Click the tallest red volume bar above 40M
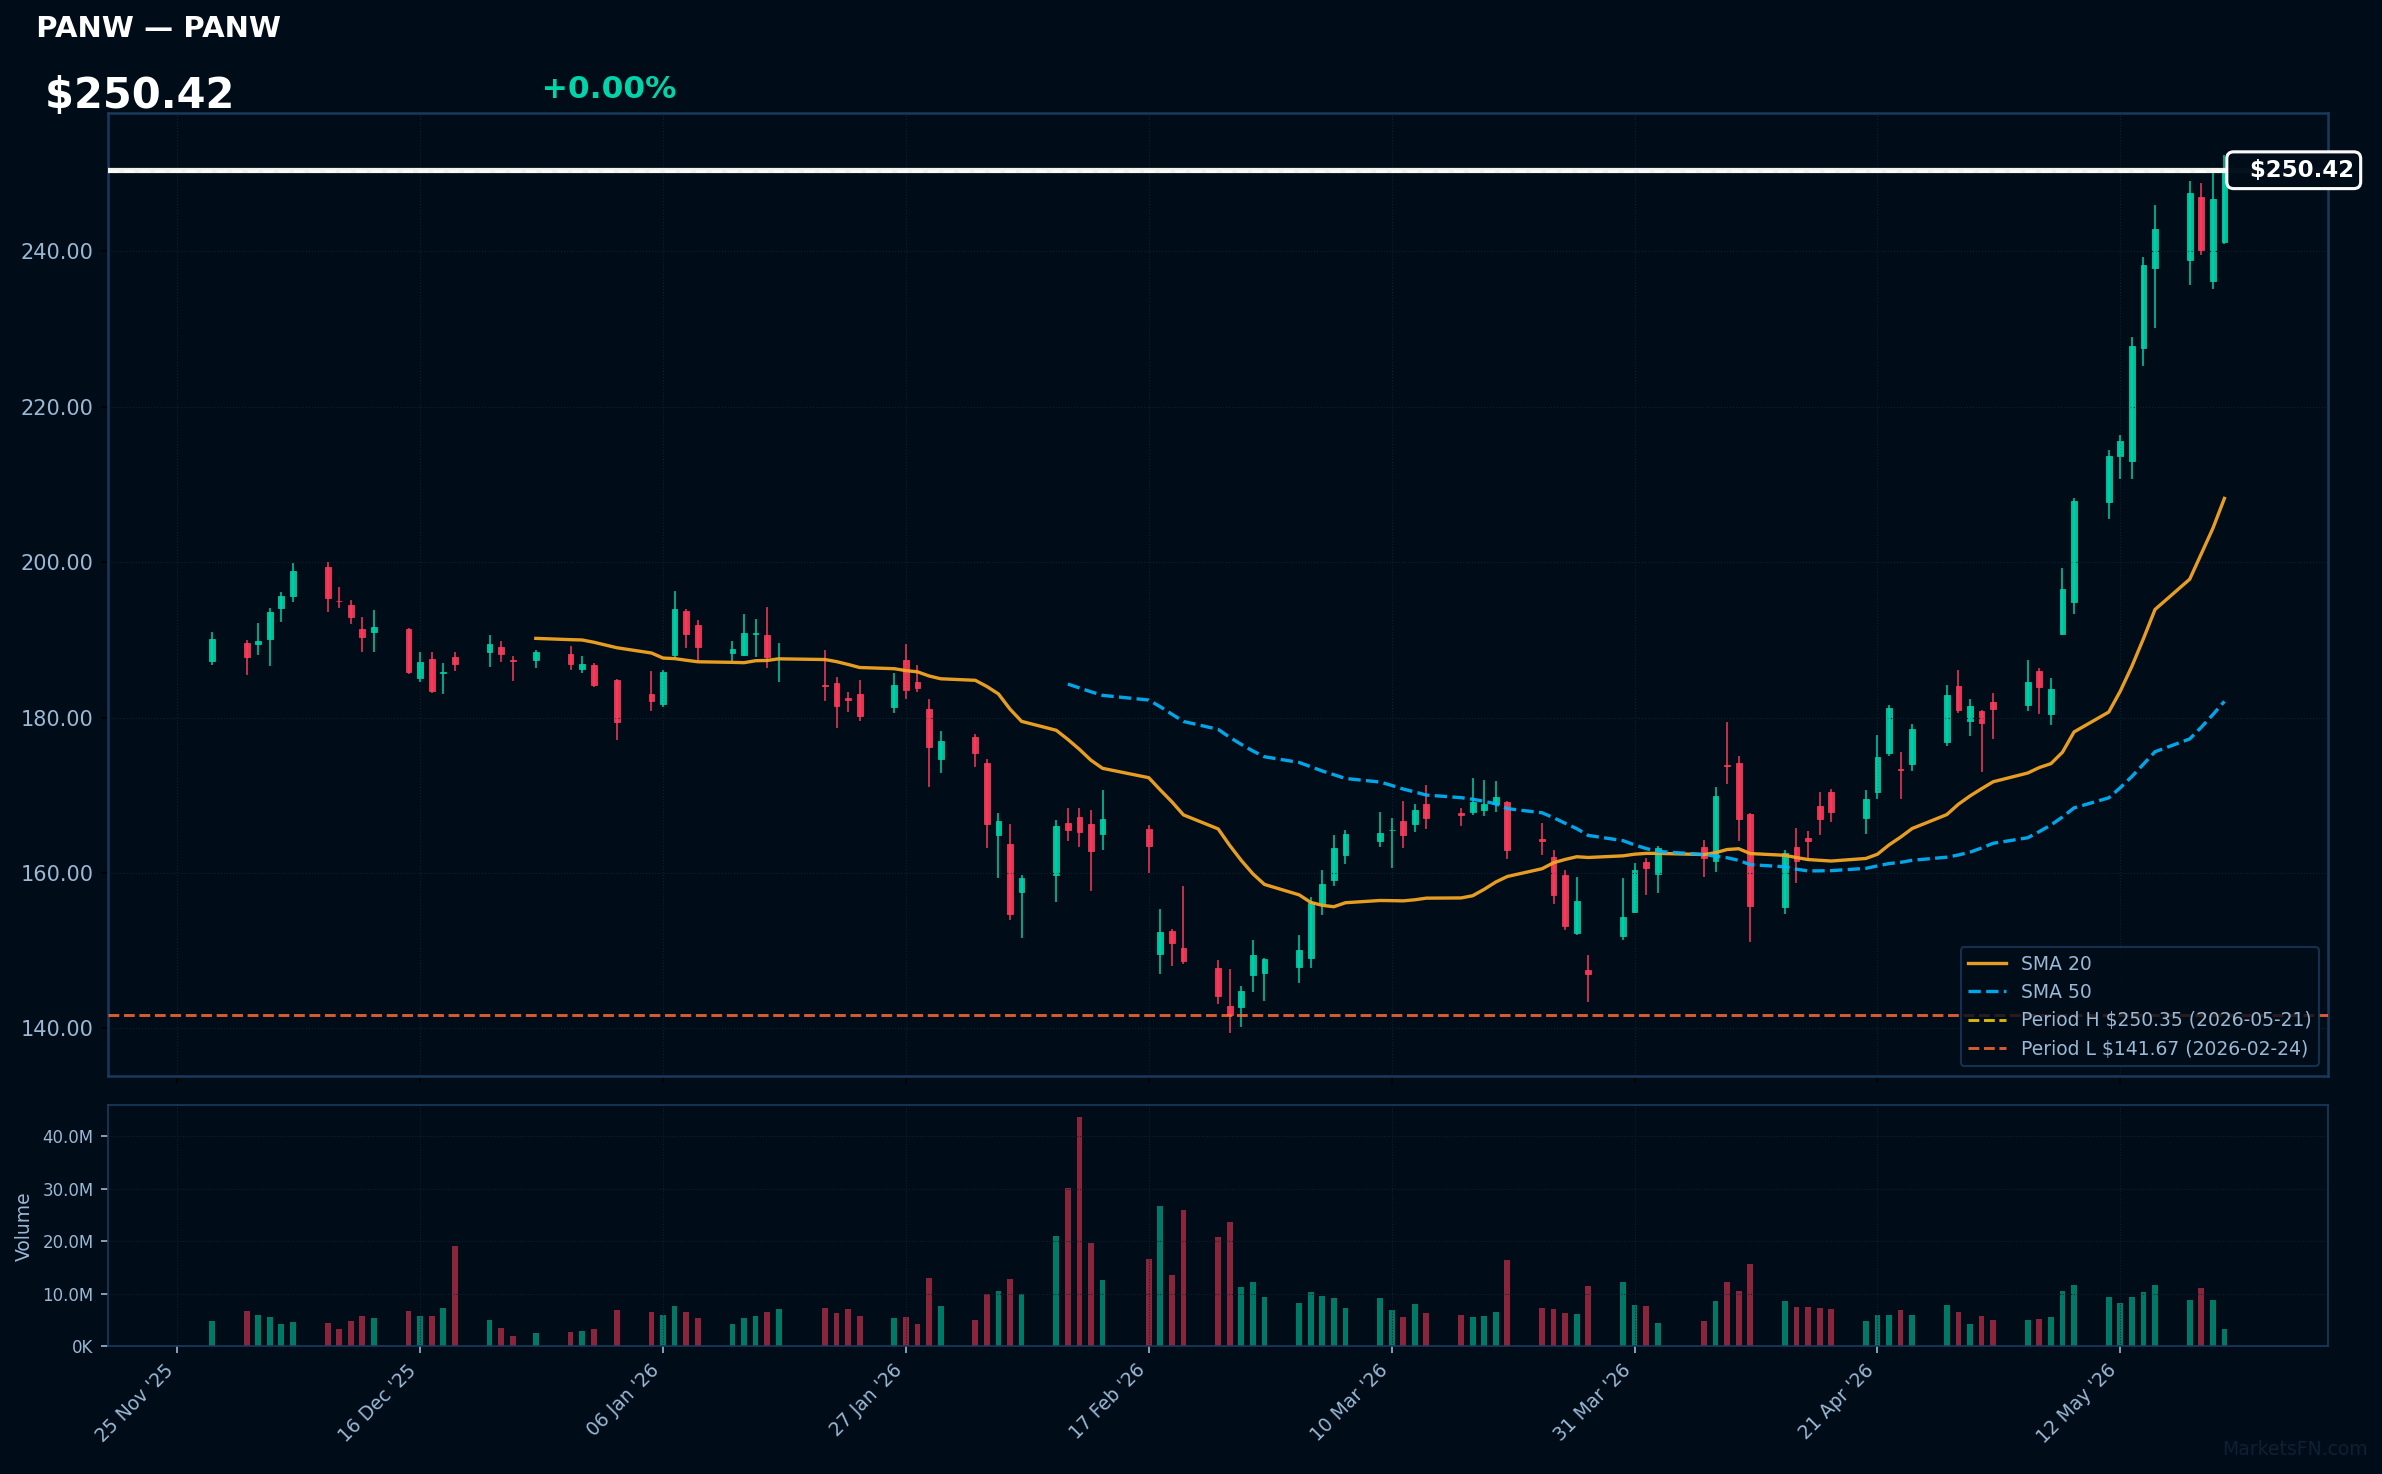 1079,1231
